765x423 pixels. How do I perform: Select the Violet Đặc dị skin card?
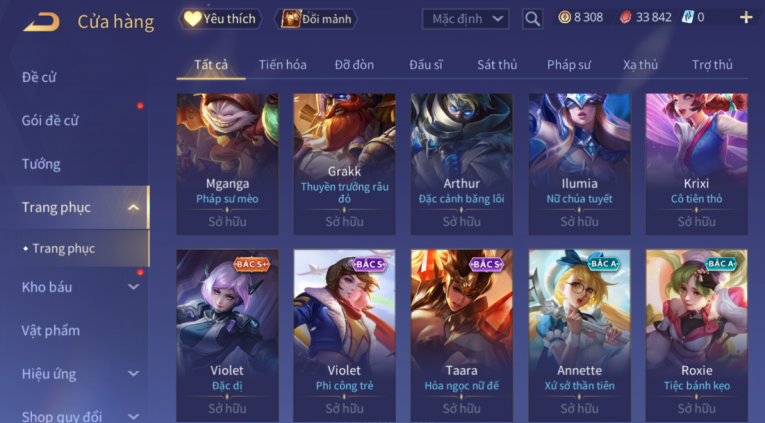coord(227,336)
